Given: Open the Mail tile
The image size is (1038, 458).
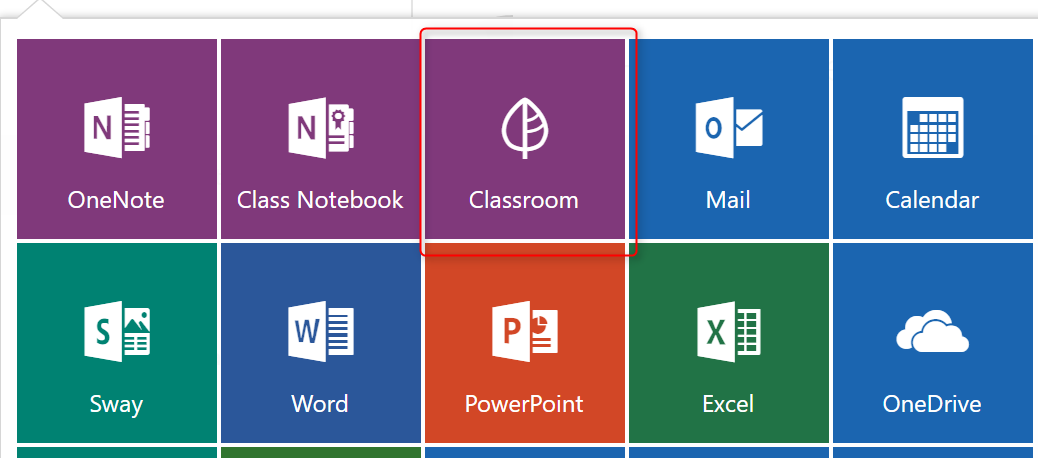Looking at the screenshot, I should coord(729,139).
